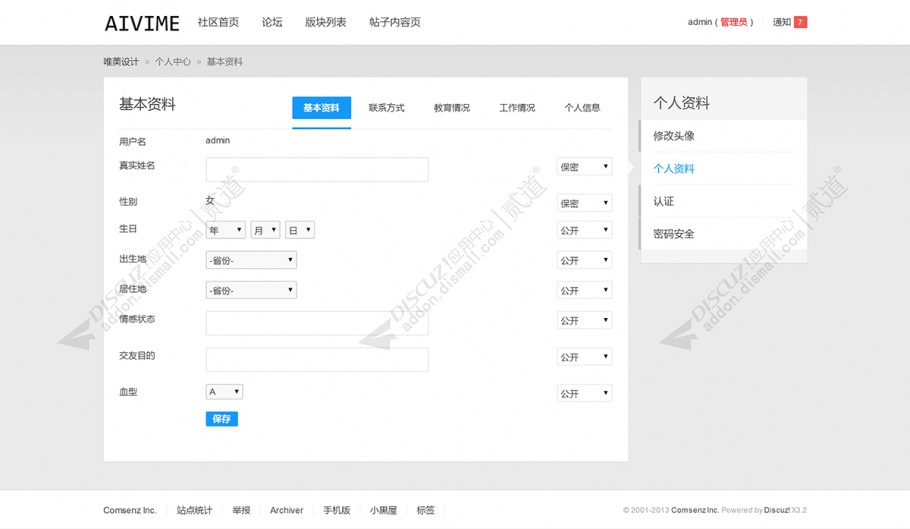Click the 举报 footer link
This screenshot has width=910, height=529.
(x=241, y=510)
